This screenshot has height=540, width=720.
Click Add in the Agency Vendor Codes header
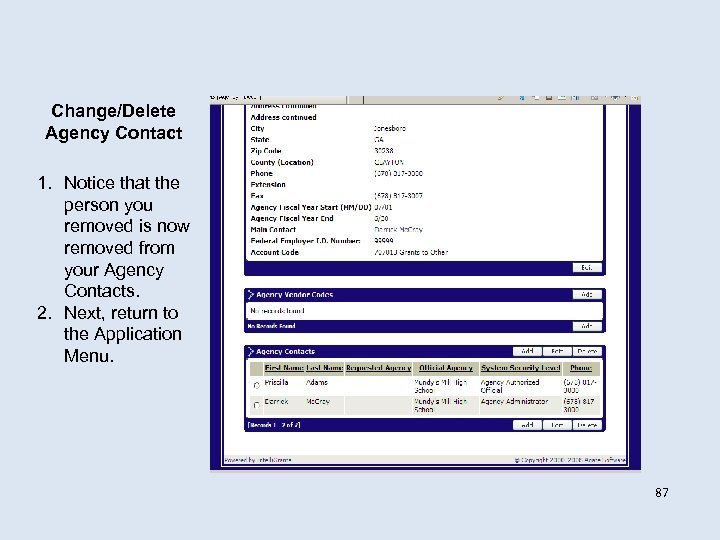(x=587, y=294)
